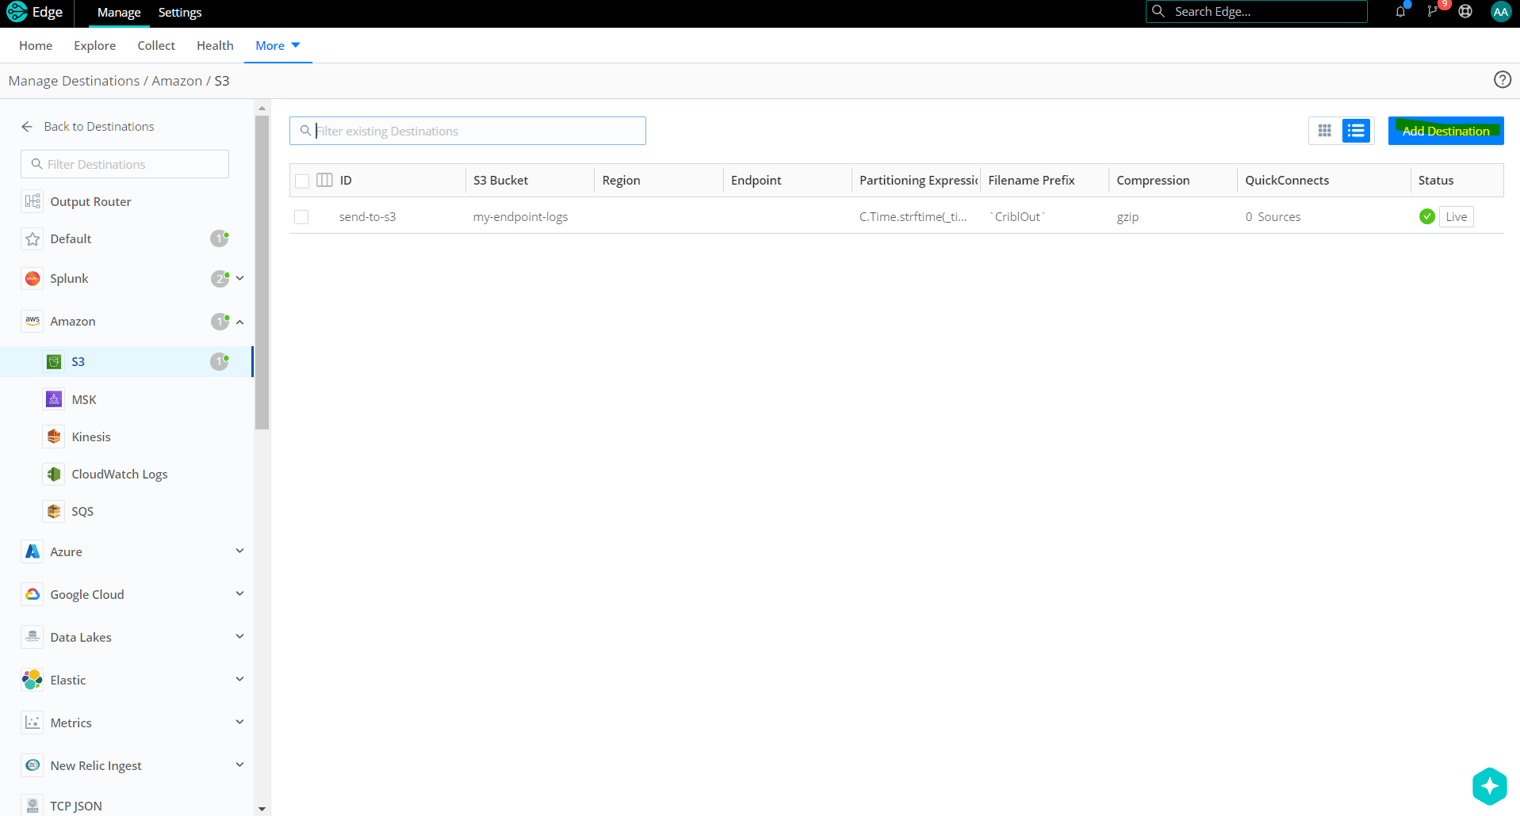Click Back to Destinations link
Viewport: 1520px width, 816px height.
[x=98, y=127]
